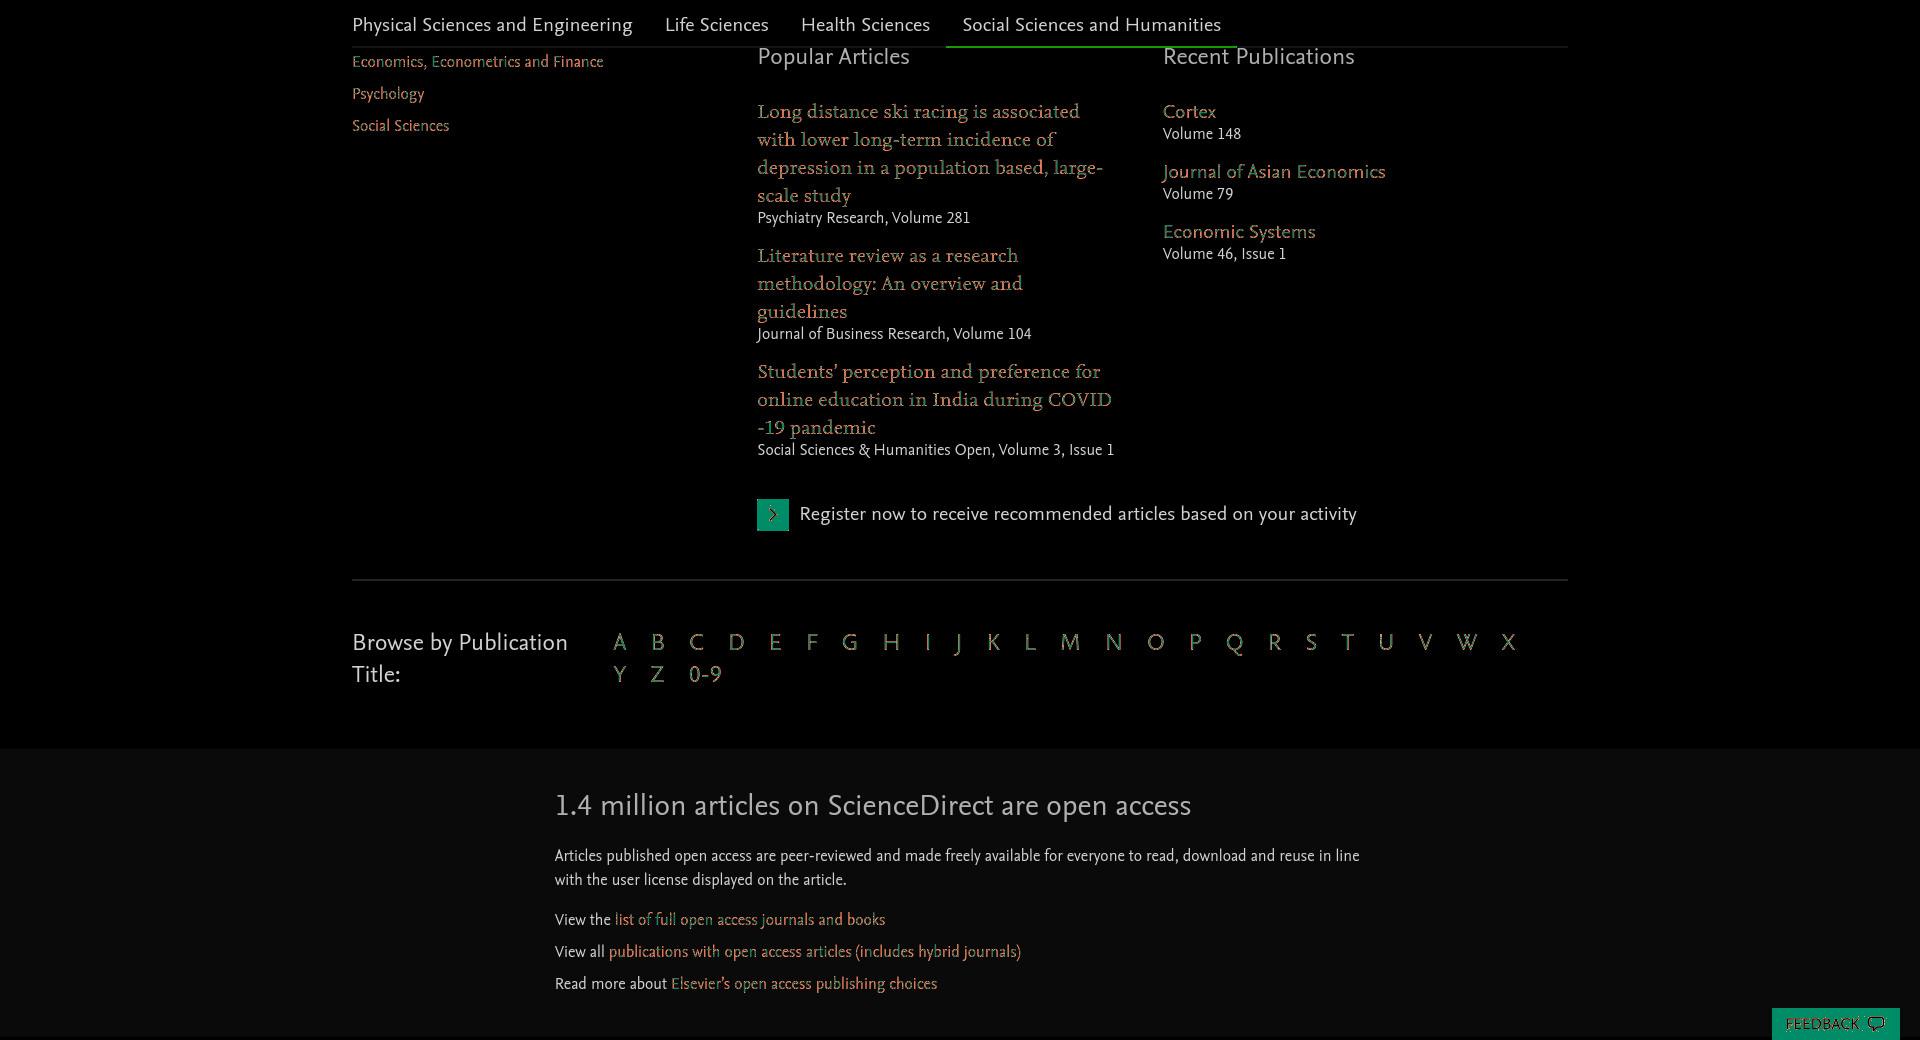Browse publications starting with G
The height and width of the screenshot is (1040, 1920).
(850, 643)
